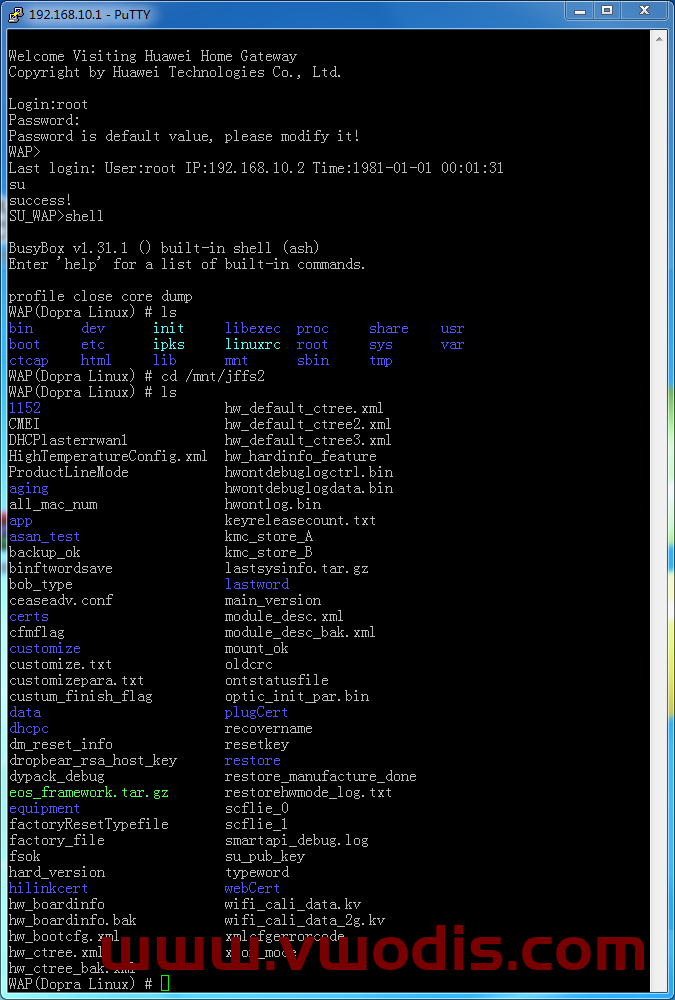Select the '1152' directory entry

[25, 408]
